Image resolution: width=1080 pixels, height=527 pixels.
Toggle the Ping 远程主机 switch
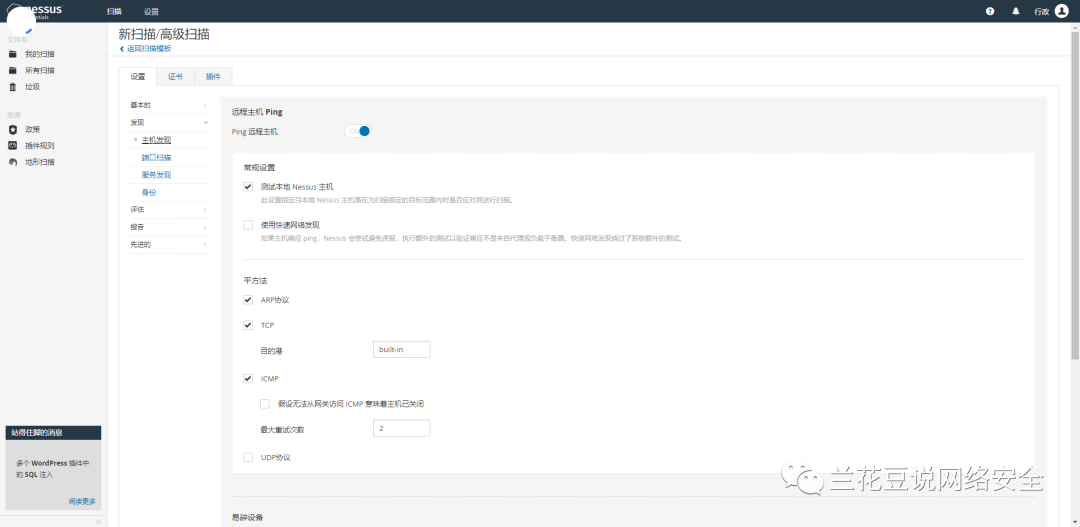tap(358, 131)
